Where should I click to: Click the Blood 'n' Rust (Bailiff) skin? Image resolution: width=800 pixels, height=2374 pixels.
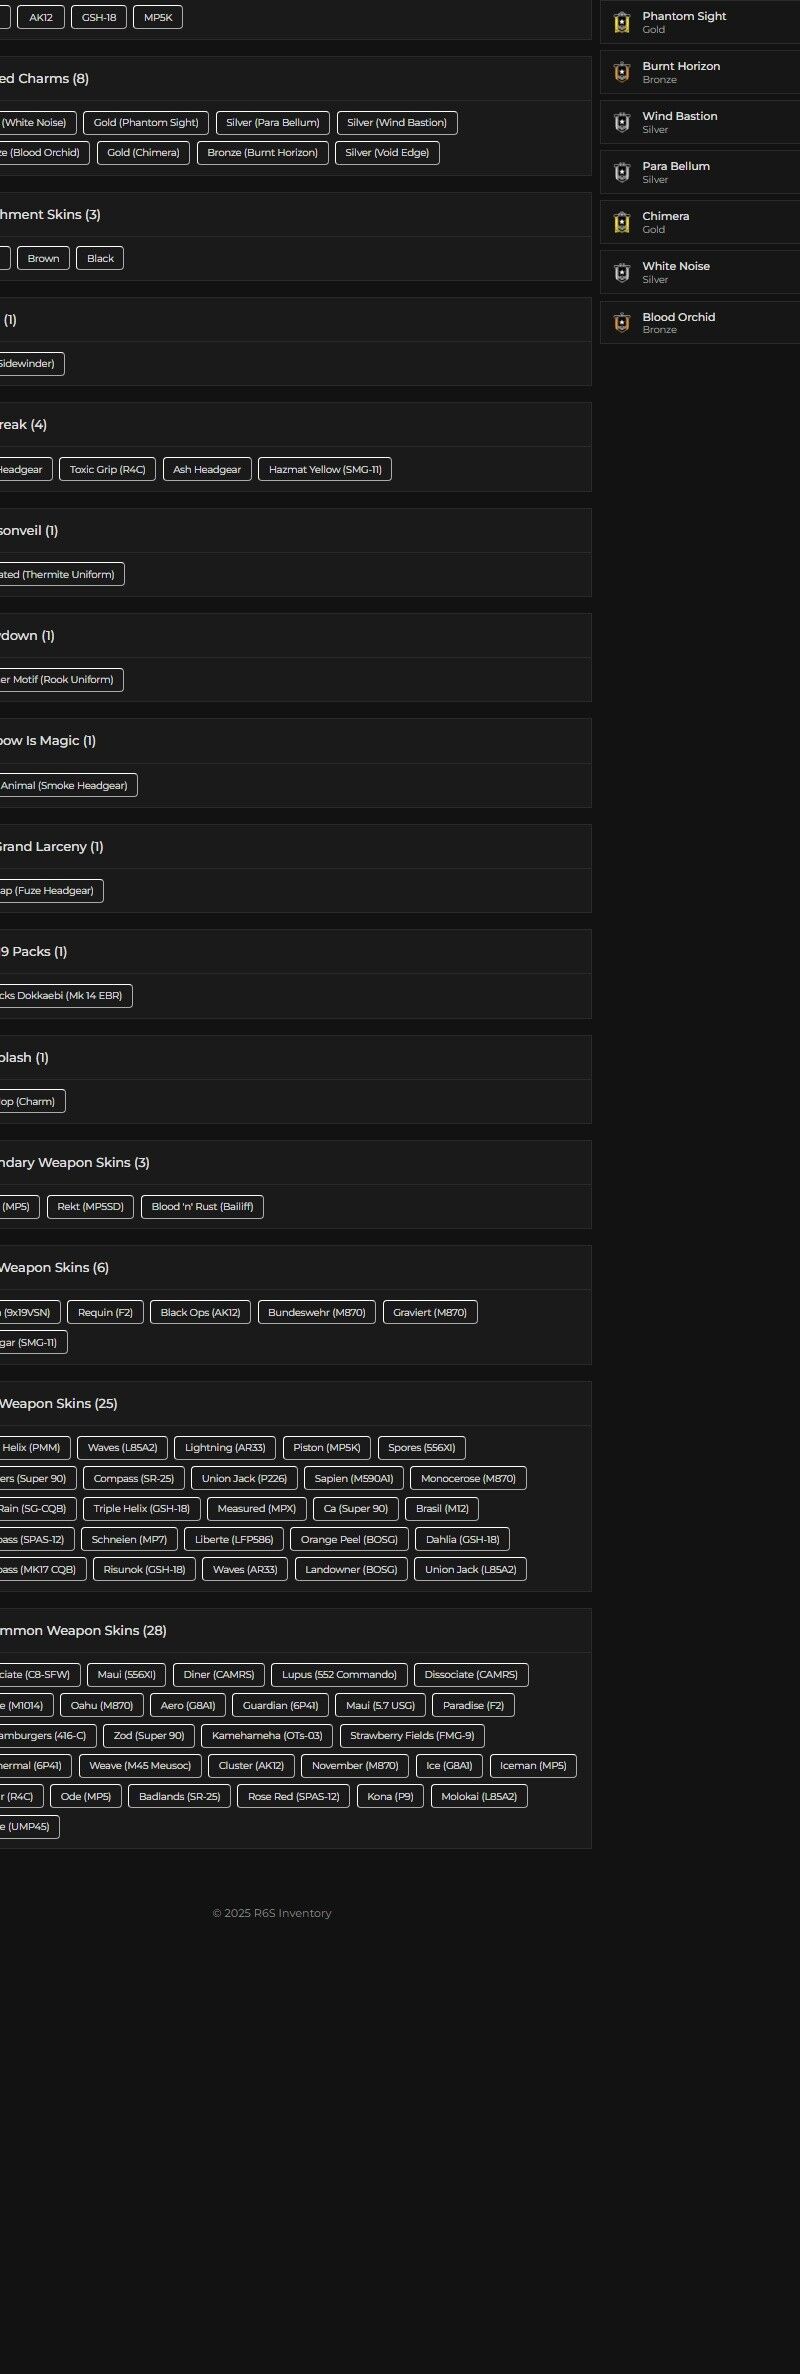202,1207
